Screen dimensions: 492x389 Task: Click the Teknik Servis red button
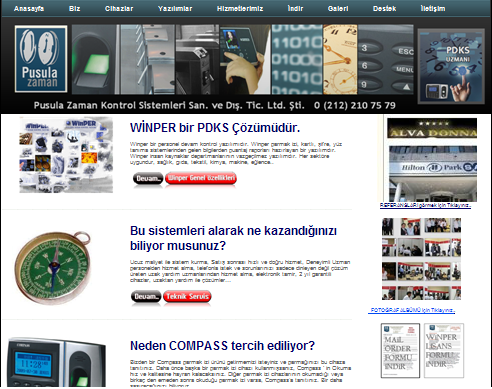click(187, 296)
